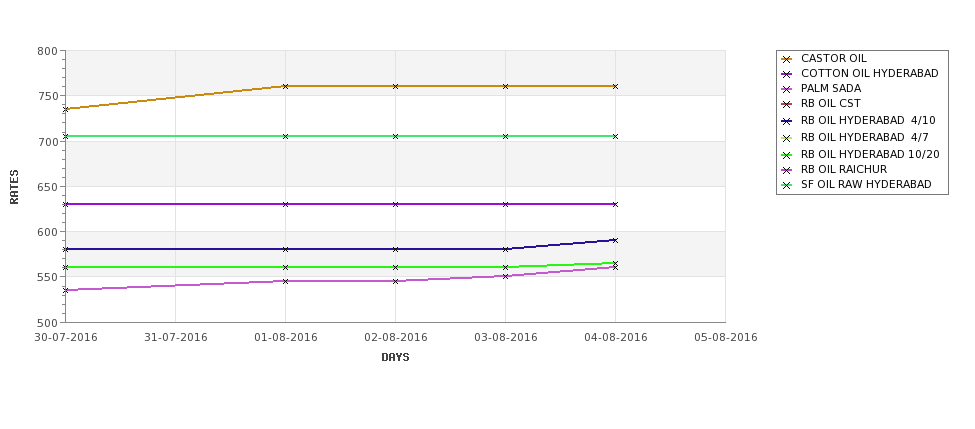Click the RB OIL CST legend marker

point(786,104)
